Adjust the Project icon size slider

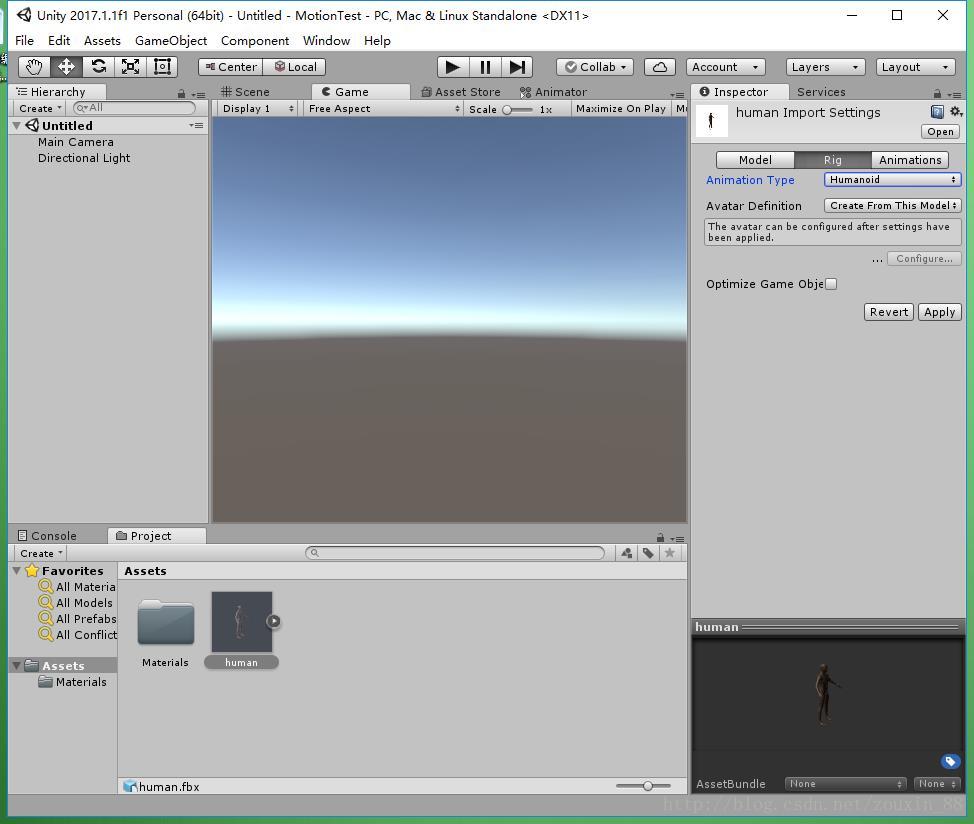[x=644, y=786]
